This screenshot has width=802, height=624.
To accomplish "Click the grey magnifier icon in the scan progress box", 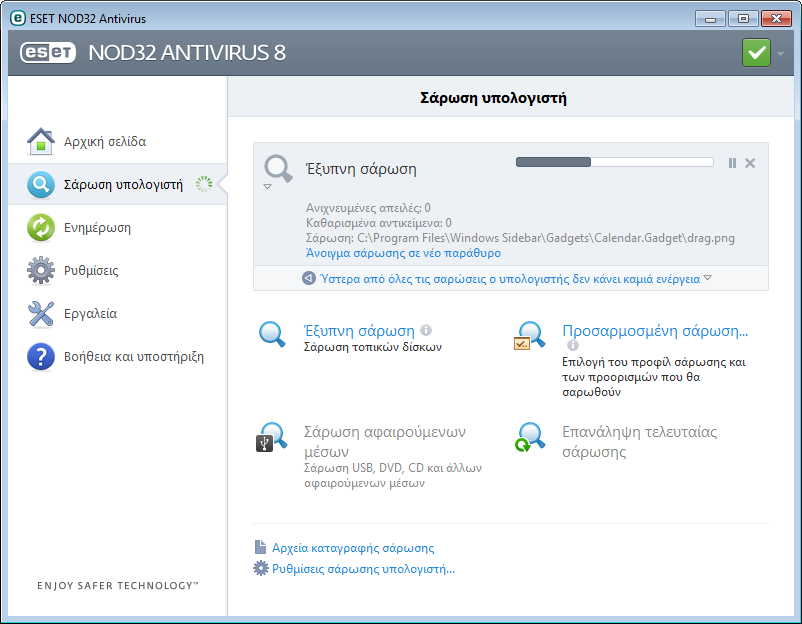I will pos(278,168).
